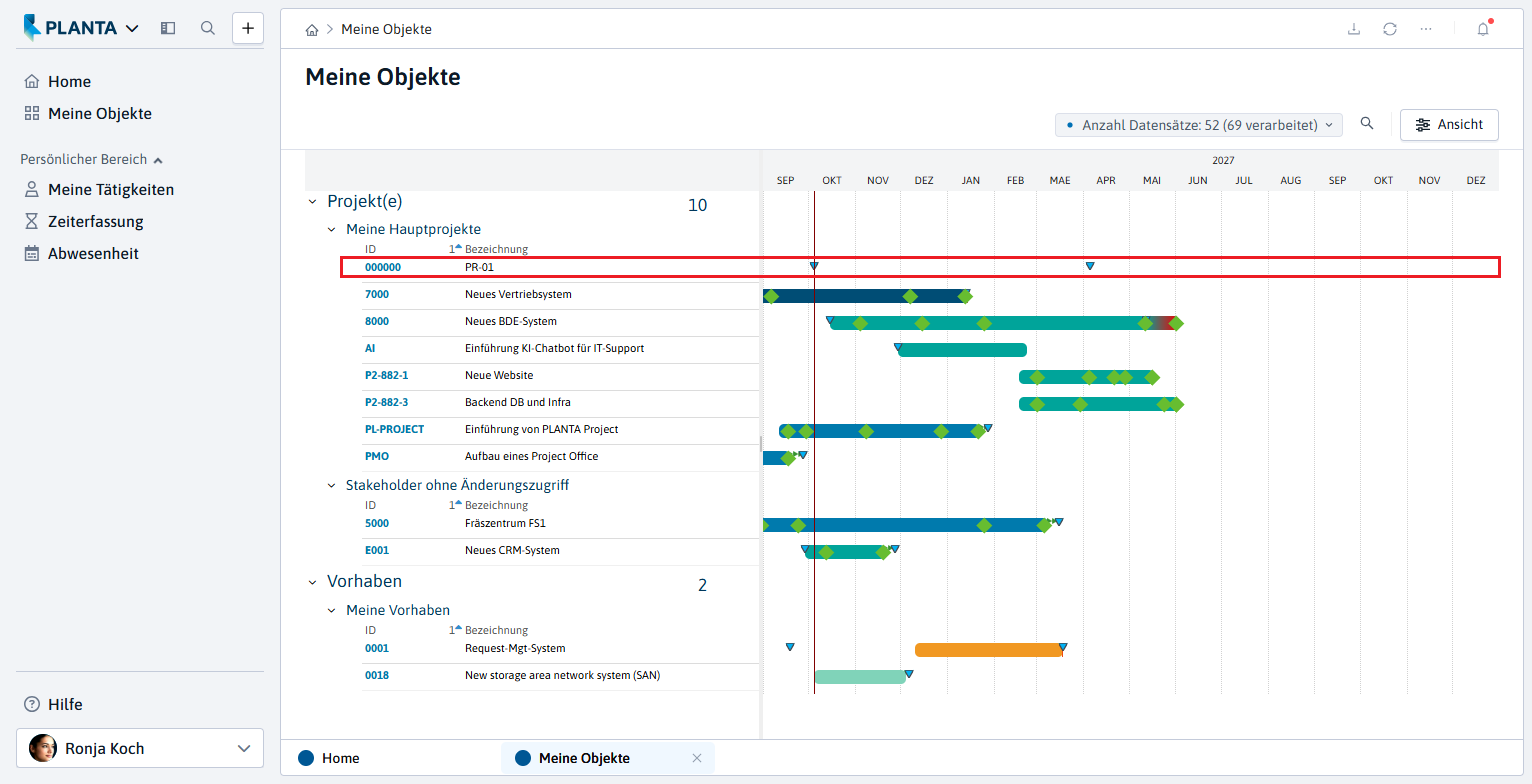The image size is (1532, 784).
Task: Click the SAN light green Gantt bar
Action: [x=860, y=677]
